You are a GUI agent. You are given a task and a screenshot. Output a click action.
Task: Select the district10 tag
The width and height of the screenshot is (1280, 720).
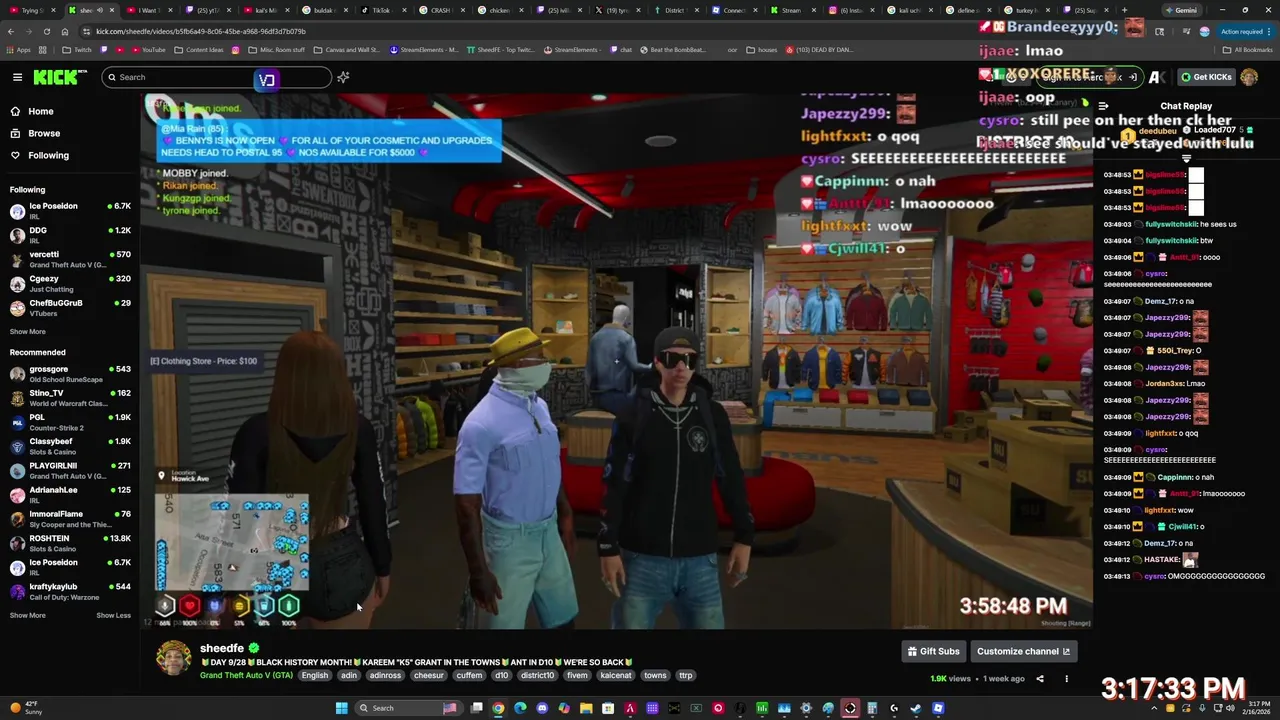coord(537,675)
